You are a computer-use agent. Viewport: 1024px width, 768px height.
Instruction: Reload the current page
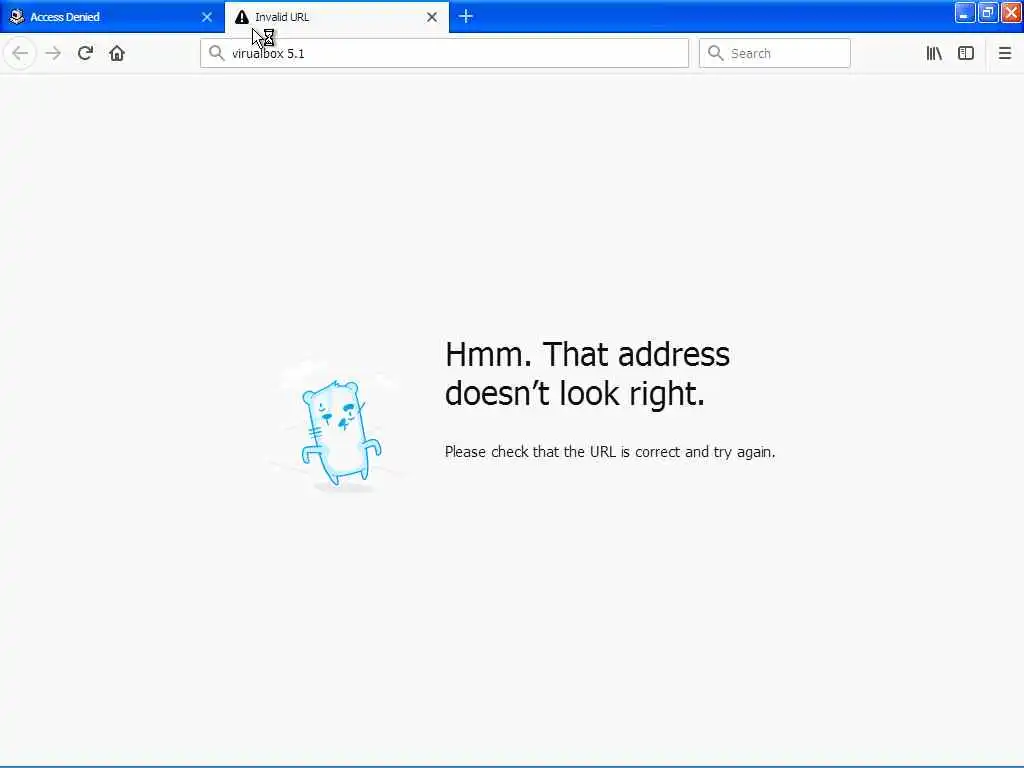(x=85, y=53)
